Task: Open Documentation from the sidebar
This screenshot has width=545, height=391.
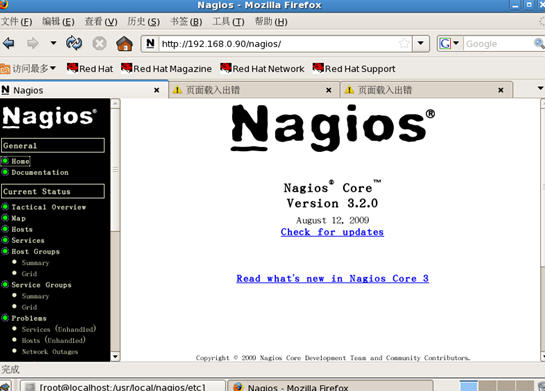Action: pos(40,172)
